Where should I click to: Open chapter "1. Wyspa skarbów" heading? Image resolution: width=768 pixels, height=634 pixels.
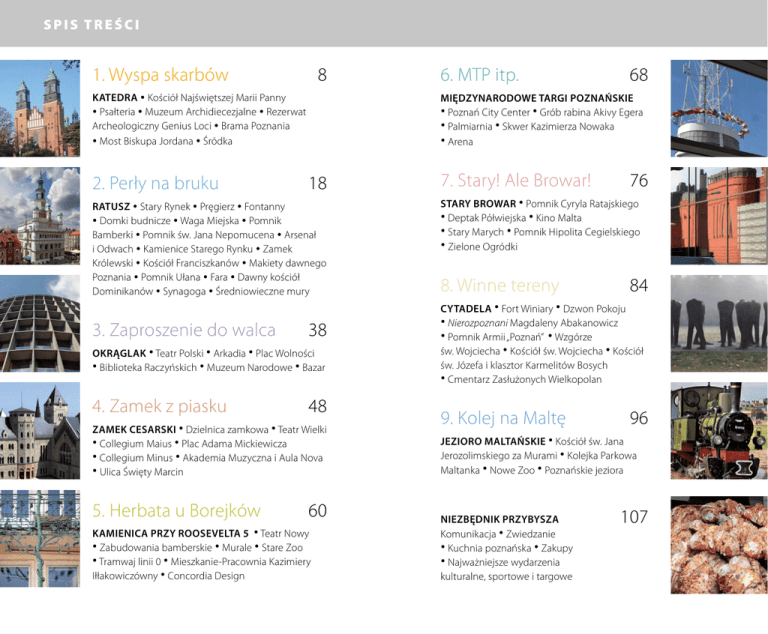coord(160,75)
